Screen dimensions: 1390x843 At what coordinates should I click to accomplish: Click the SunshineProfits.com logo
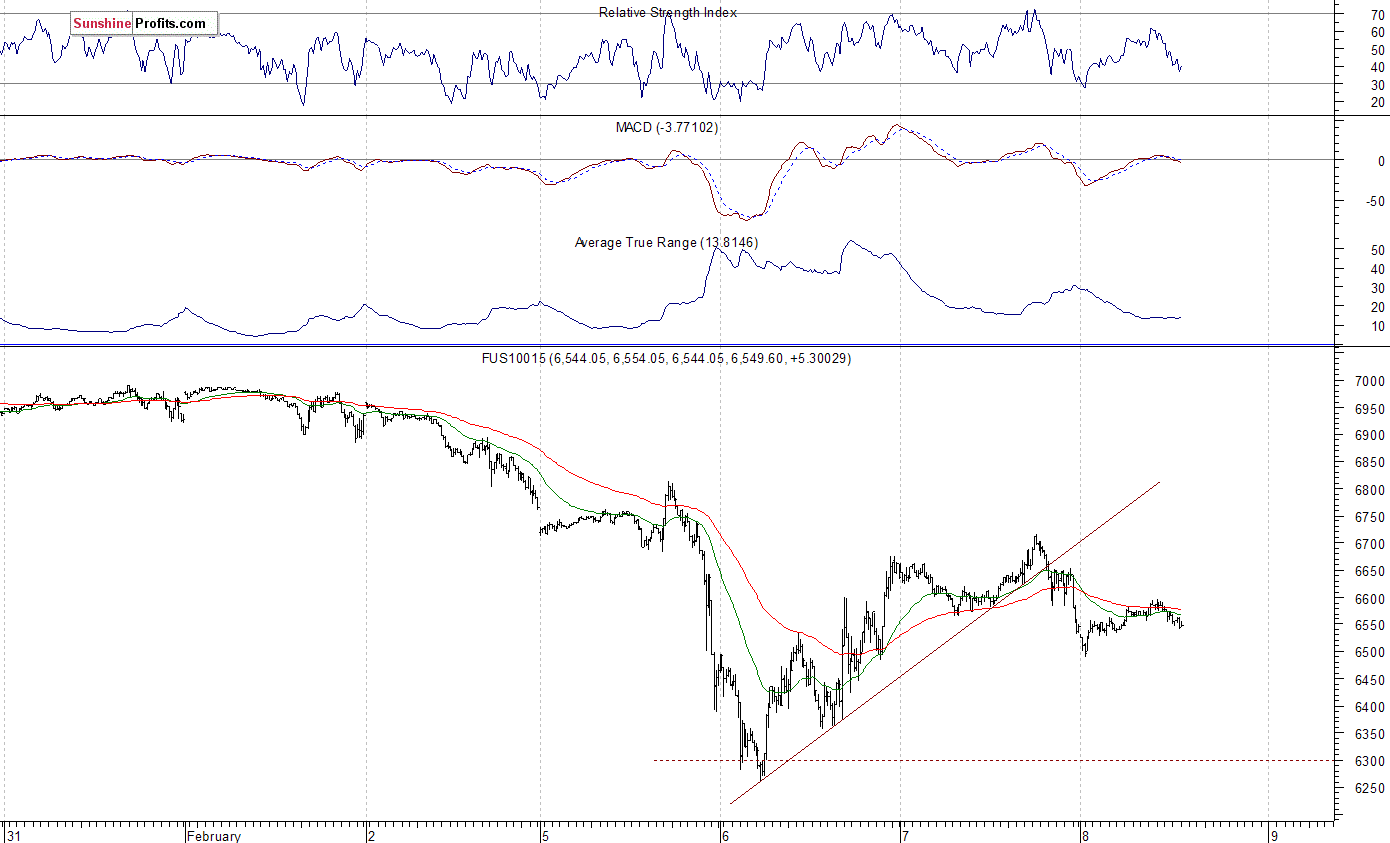pyautogui.click(x=144, y=23)
